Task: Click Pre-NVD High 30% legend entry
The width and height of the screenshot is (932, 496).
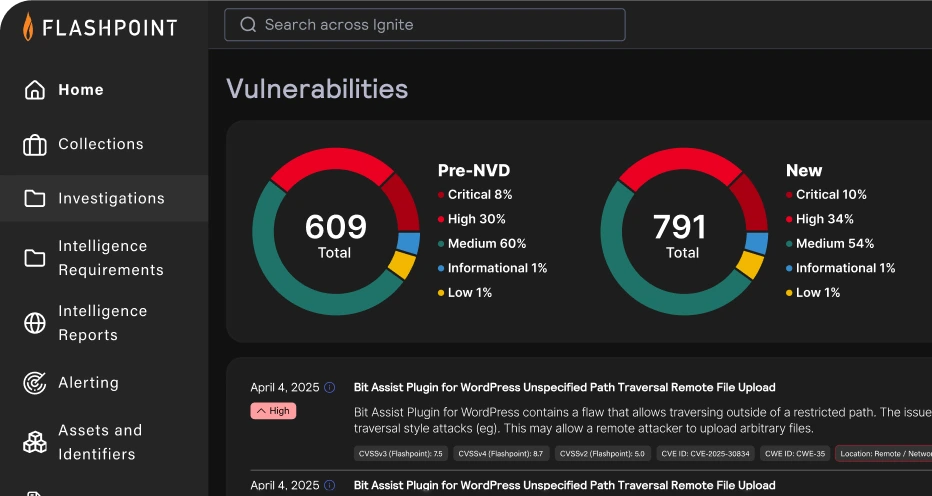Action: 471,219
